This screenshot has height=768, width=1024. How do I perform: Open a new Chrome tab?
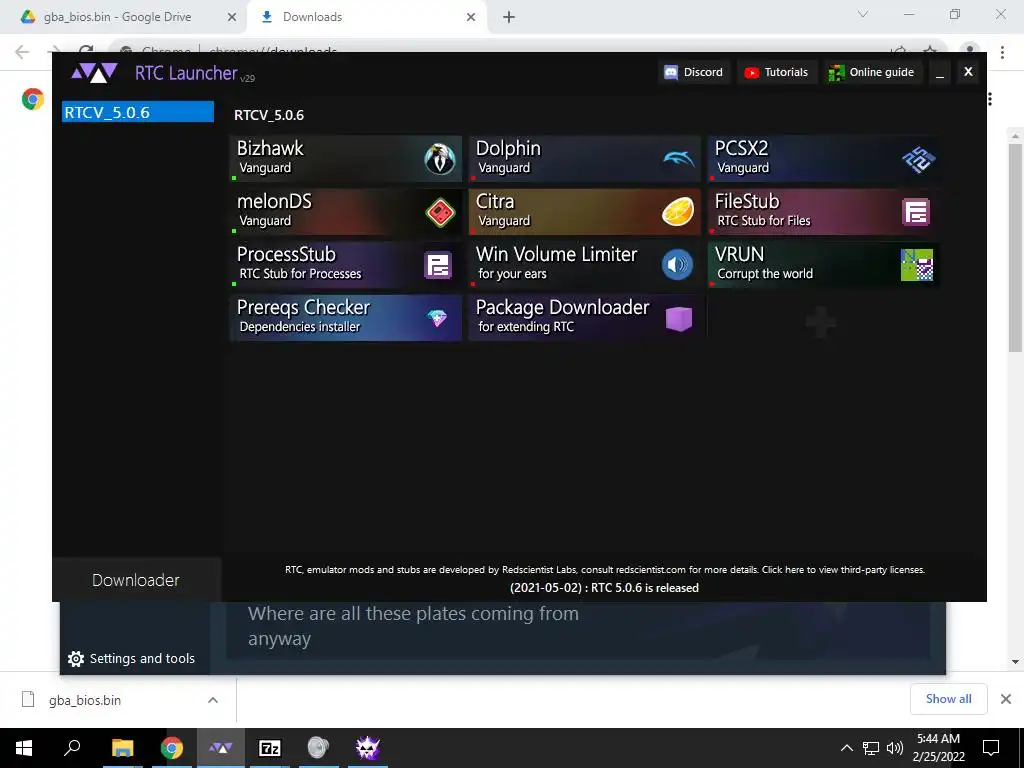tap(509, 17)
